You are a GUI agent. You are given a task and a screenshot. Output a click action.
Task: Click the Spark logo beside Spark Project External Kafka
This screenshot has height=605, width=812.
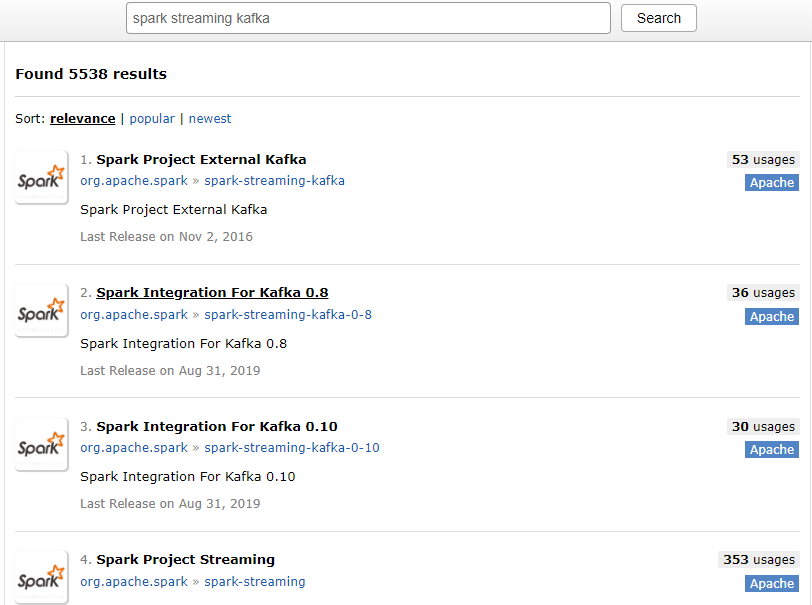41,177
